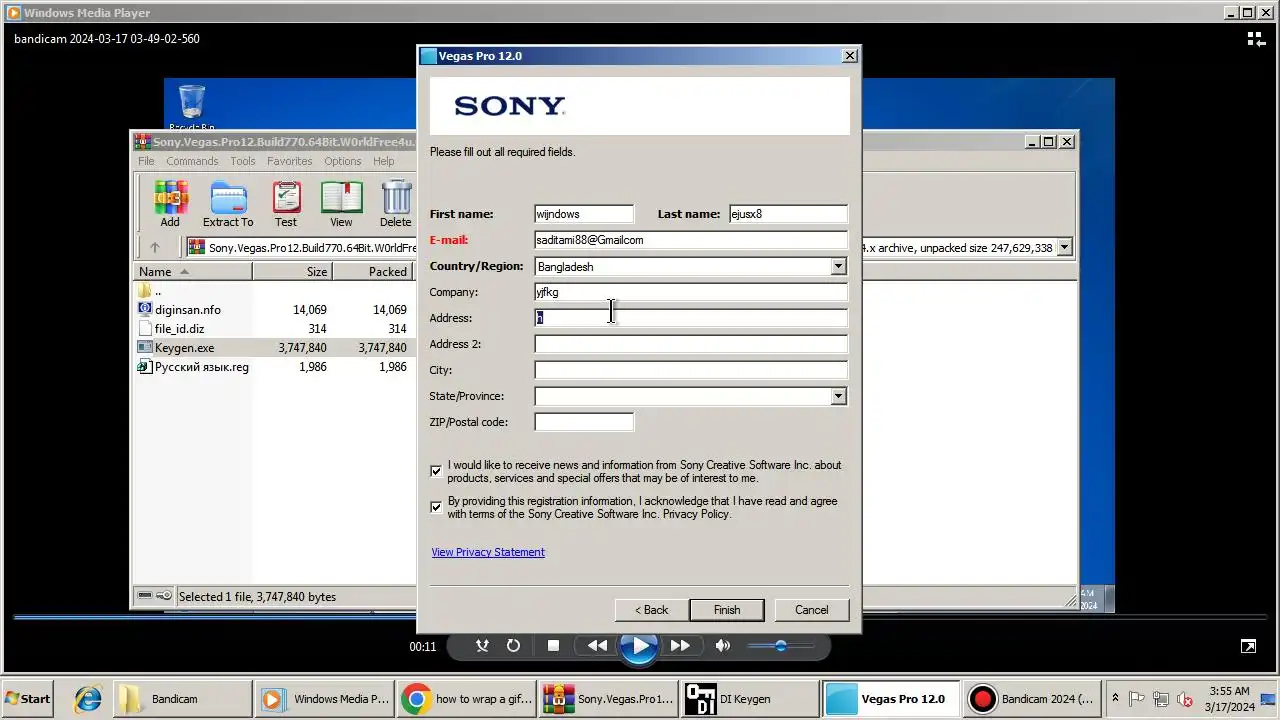
Task: Click the First name field
Action: (x=584, y=214)
